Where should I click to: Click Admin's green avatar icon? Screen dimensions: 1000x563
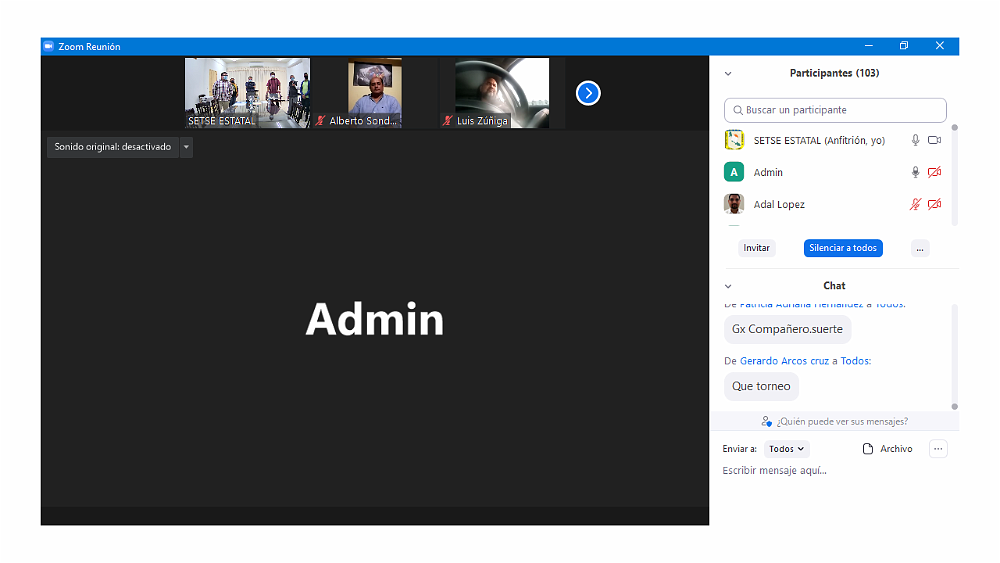pyautogui.click(x=734, y=172)
